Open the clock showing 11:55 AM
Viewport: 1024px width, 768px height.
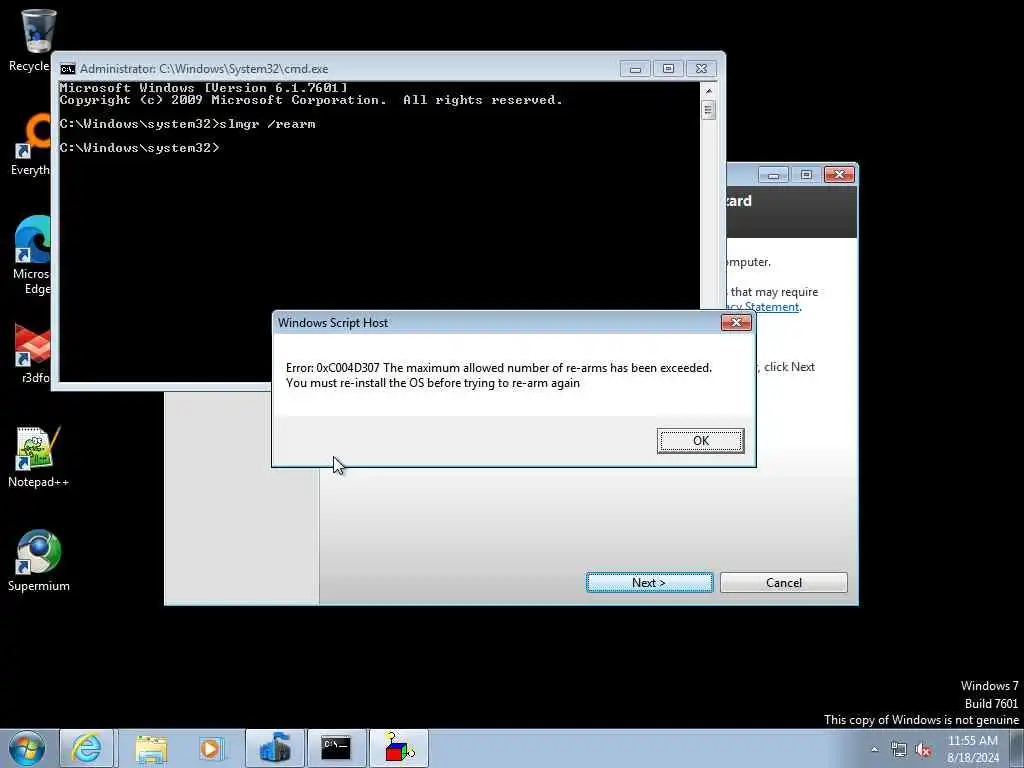click(973, 749)
